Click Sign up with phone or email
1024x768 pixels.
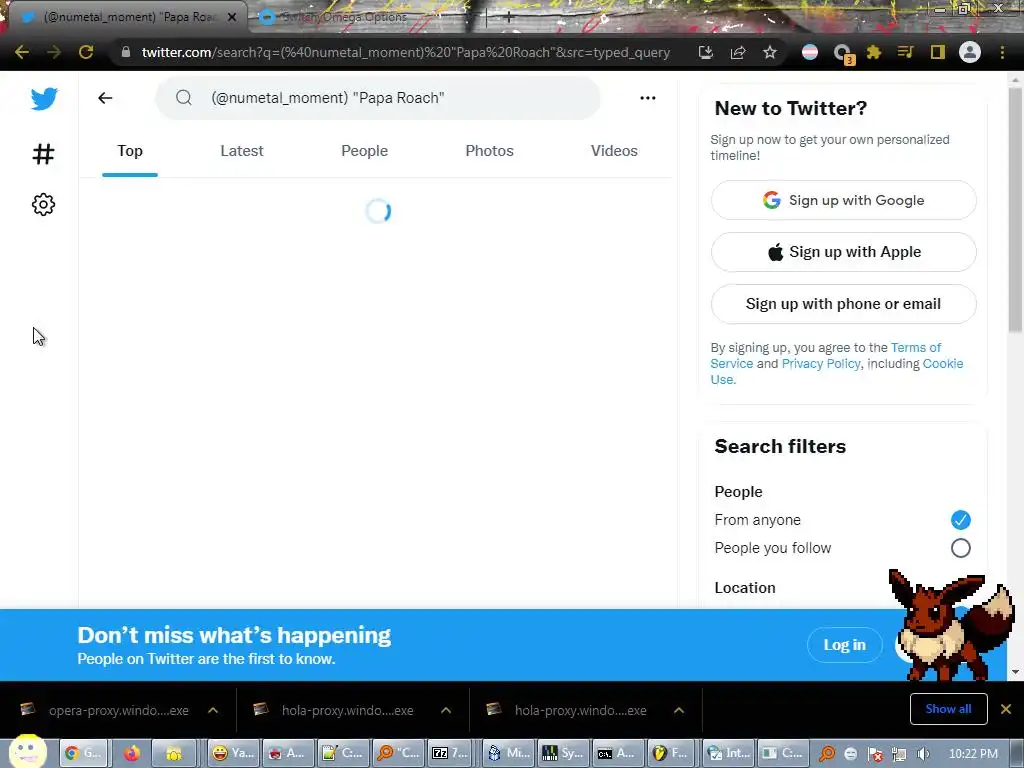[844, 304]
